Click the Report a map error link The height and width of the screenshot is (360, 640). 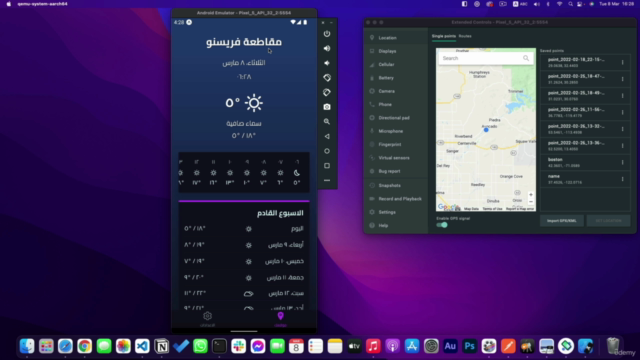tap(520, 209)
